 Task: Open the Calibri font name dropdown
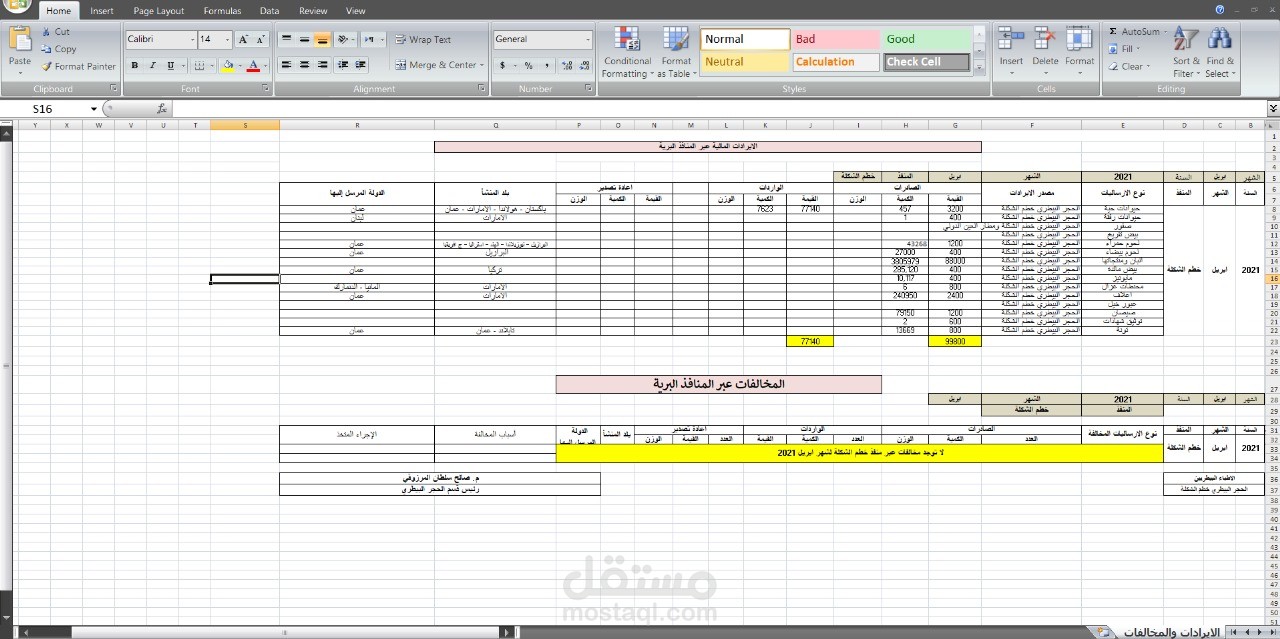pyautogui.click(x=192, y=40)
